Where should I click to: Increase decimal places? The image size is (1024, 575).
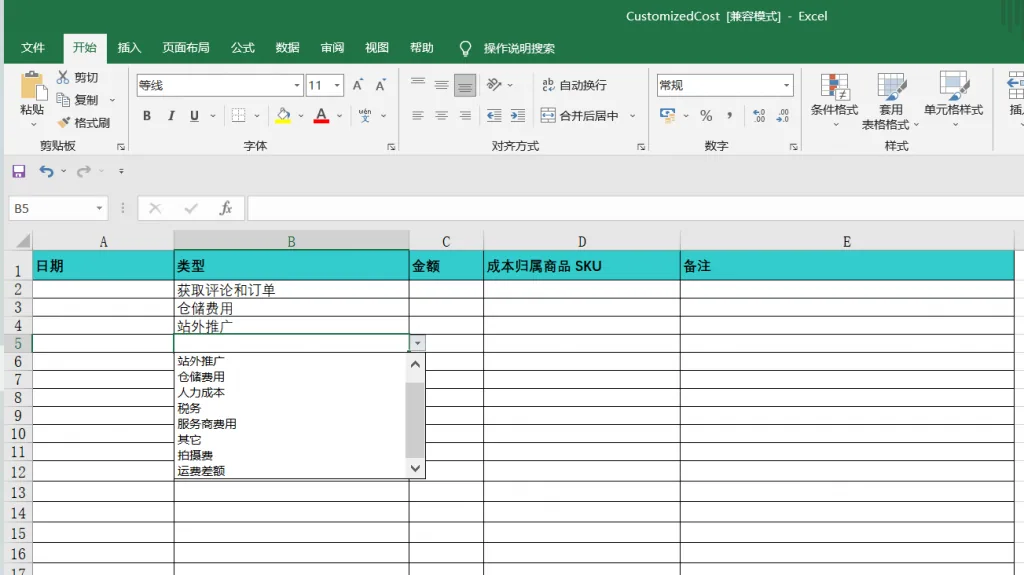759,116
